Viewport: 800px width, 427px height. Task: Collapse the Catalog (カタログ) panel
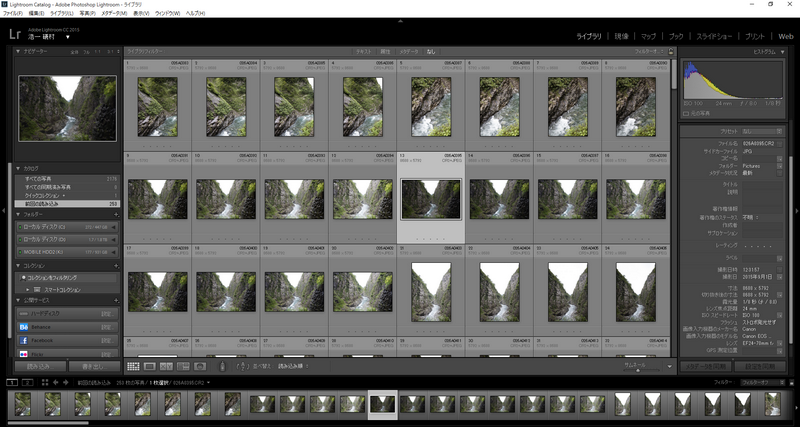18,168
